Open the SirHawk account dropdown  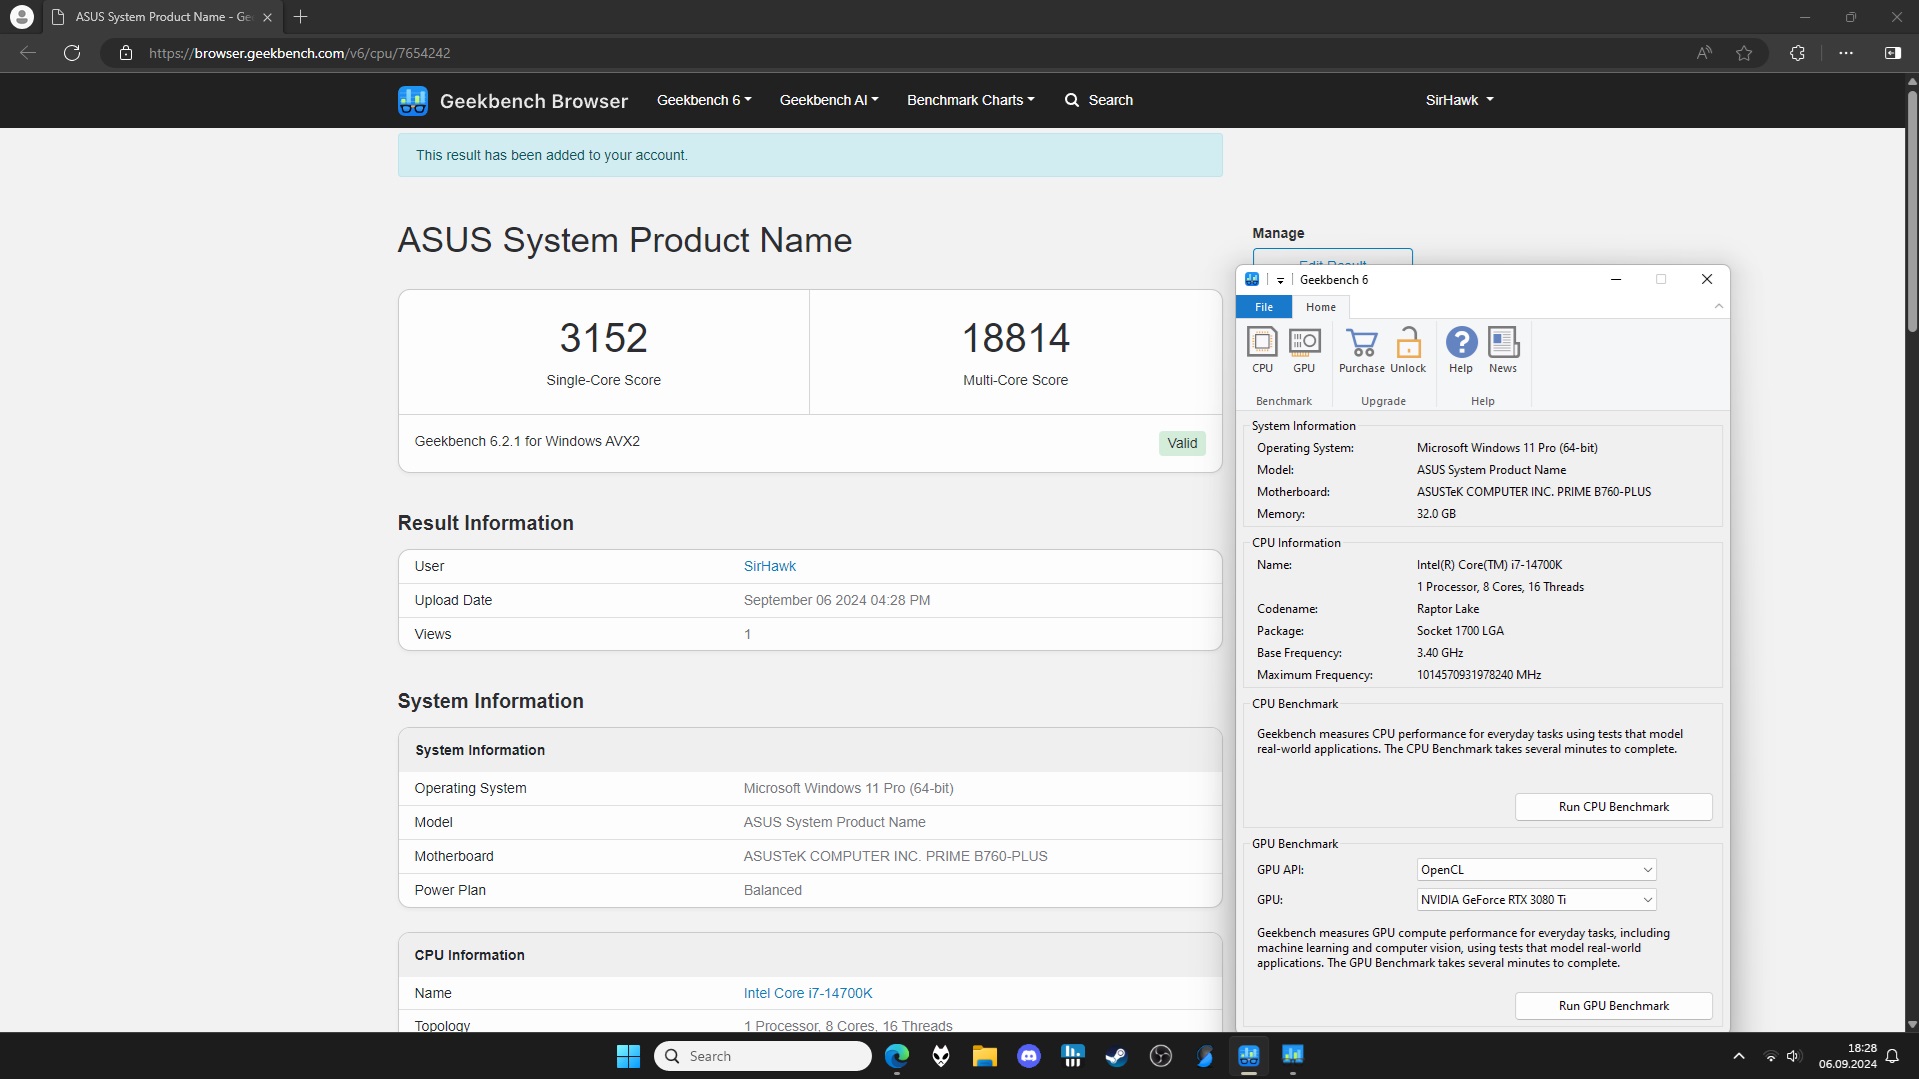(1459, 100)
